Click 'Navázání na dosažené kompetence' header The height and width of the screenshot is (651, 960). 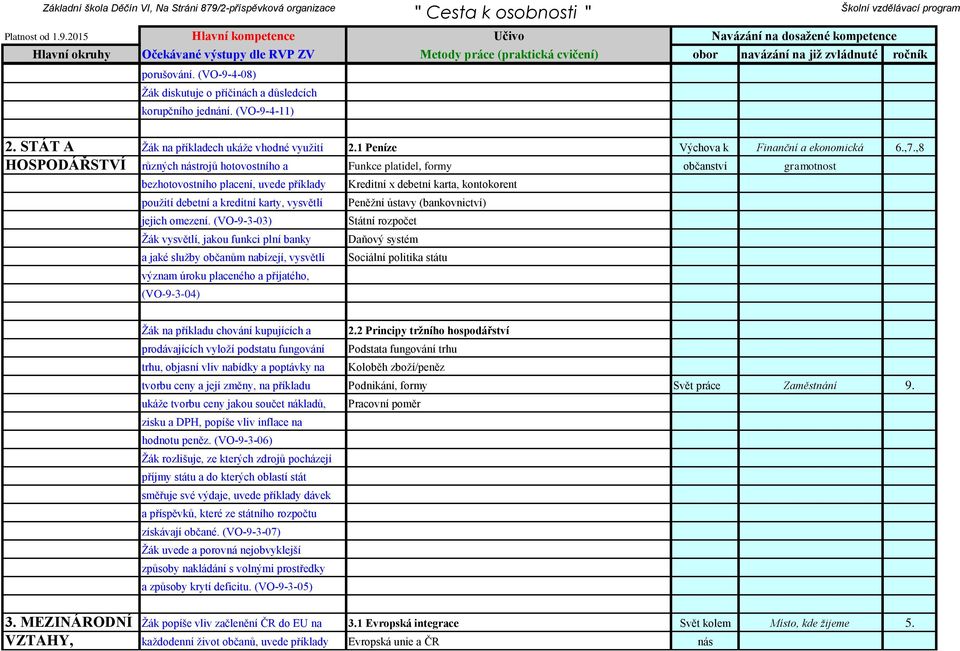804,36
